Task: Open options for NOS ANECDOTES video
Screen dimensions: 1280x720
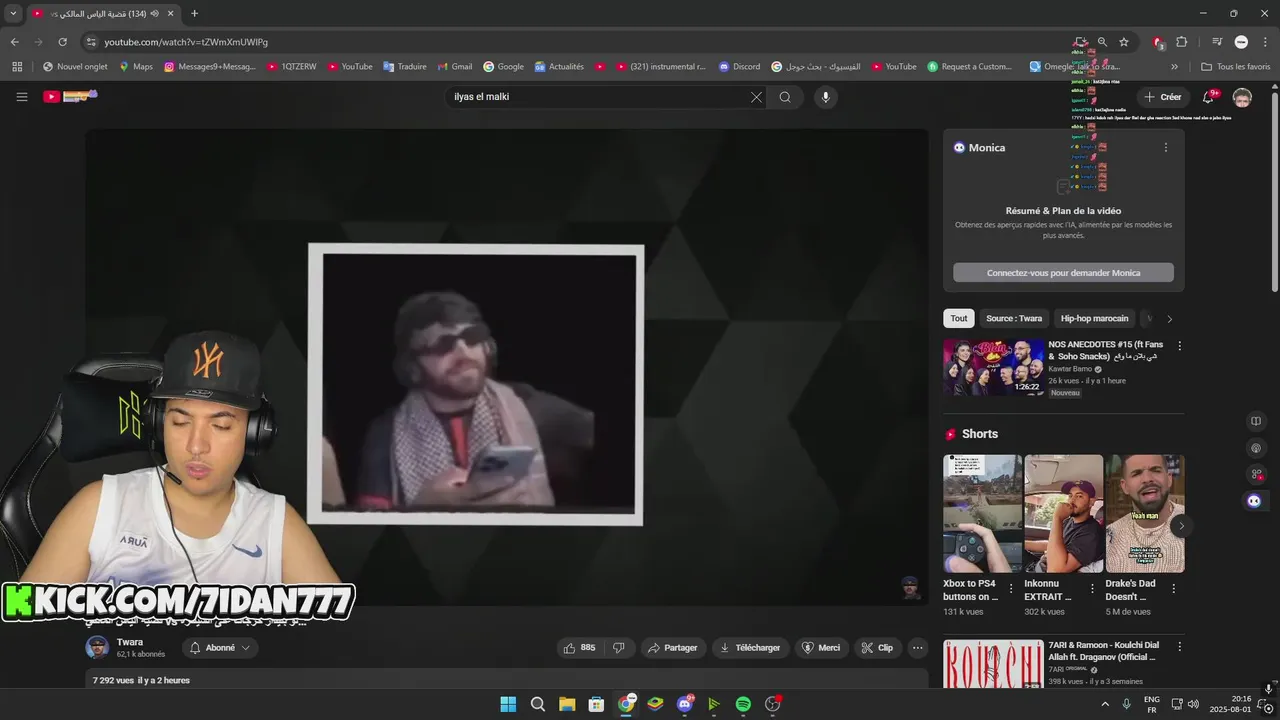Action: pyautogui.click(x=1179, y=346)
